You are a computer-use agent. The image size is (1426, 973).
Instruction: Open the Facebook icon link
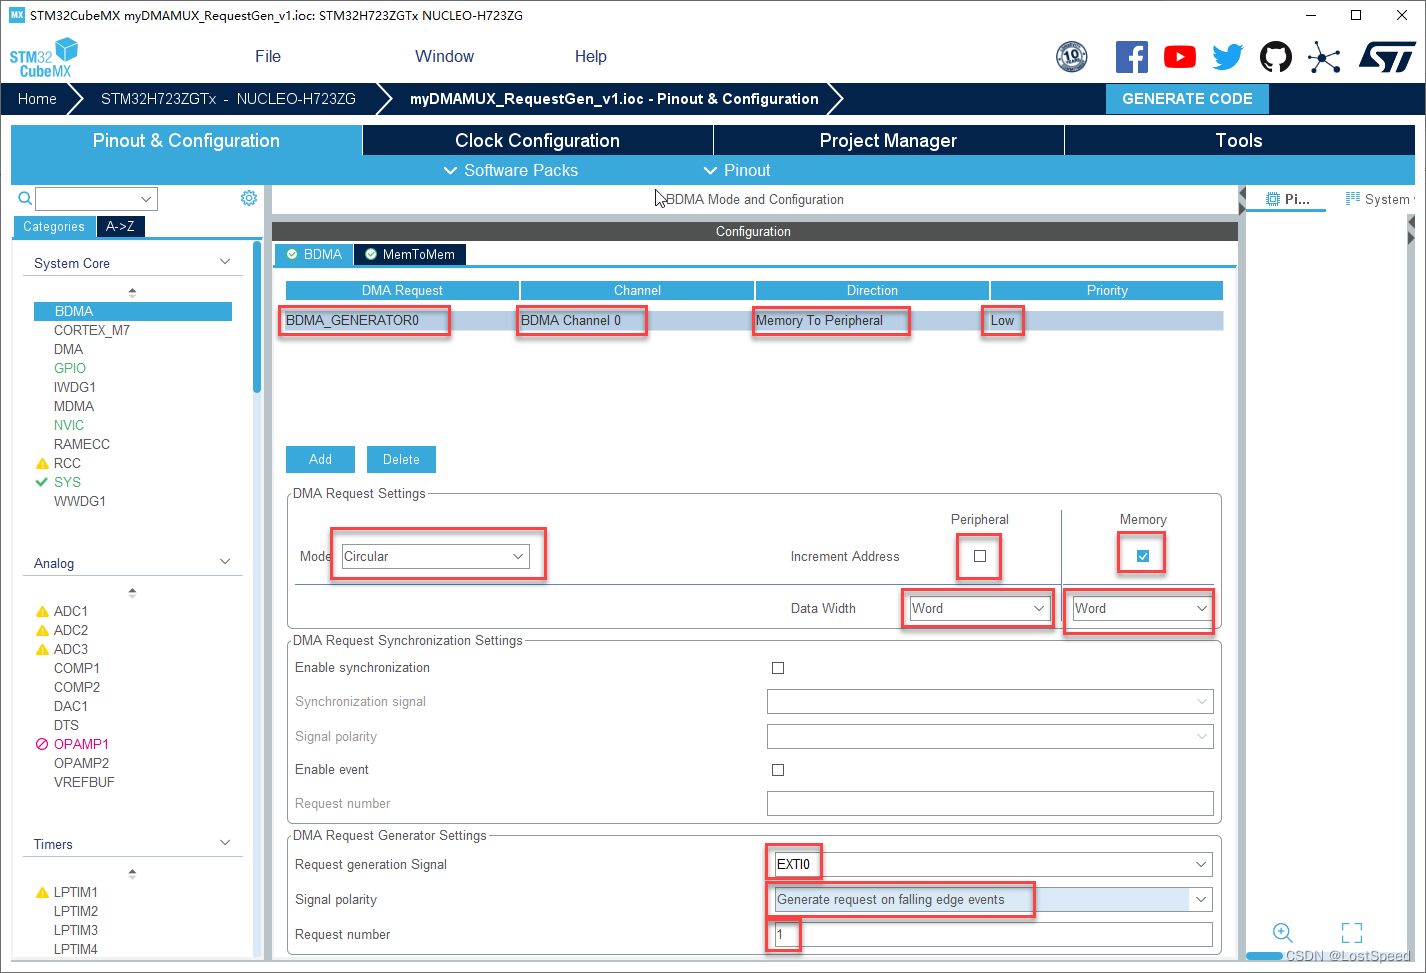pyautogui.click(x=1132, y=57)
